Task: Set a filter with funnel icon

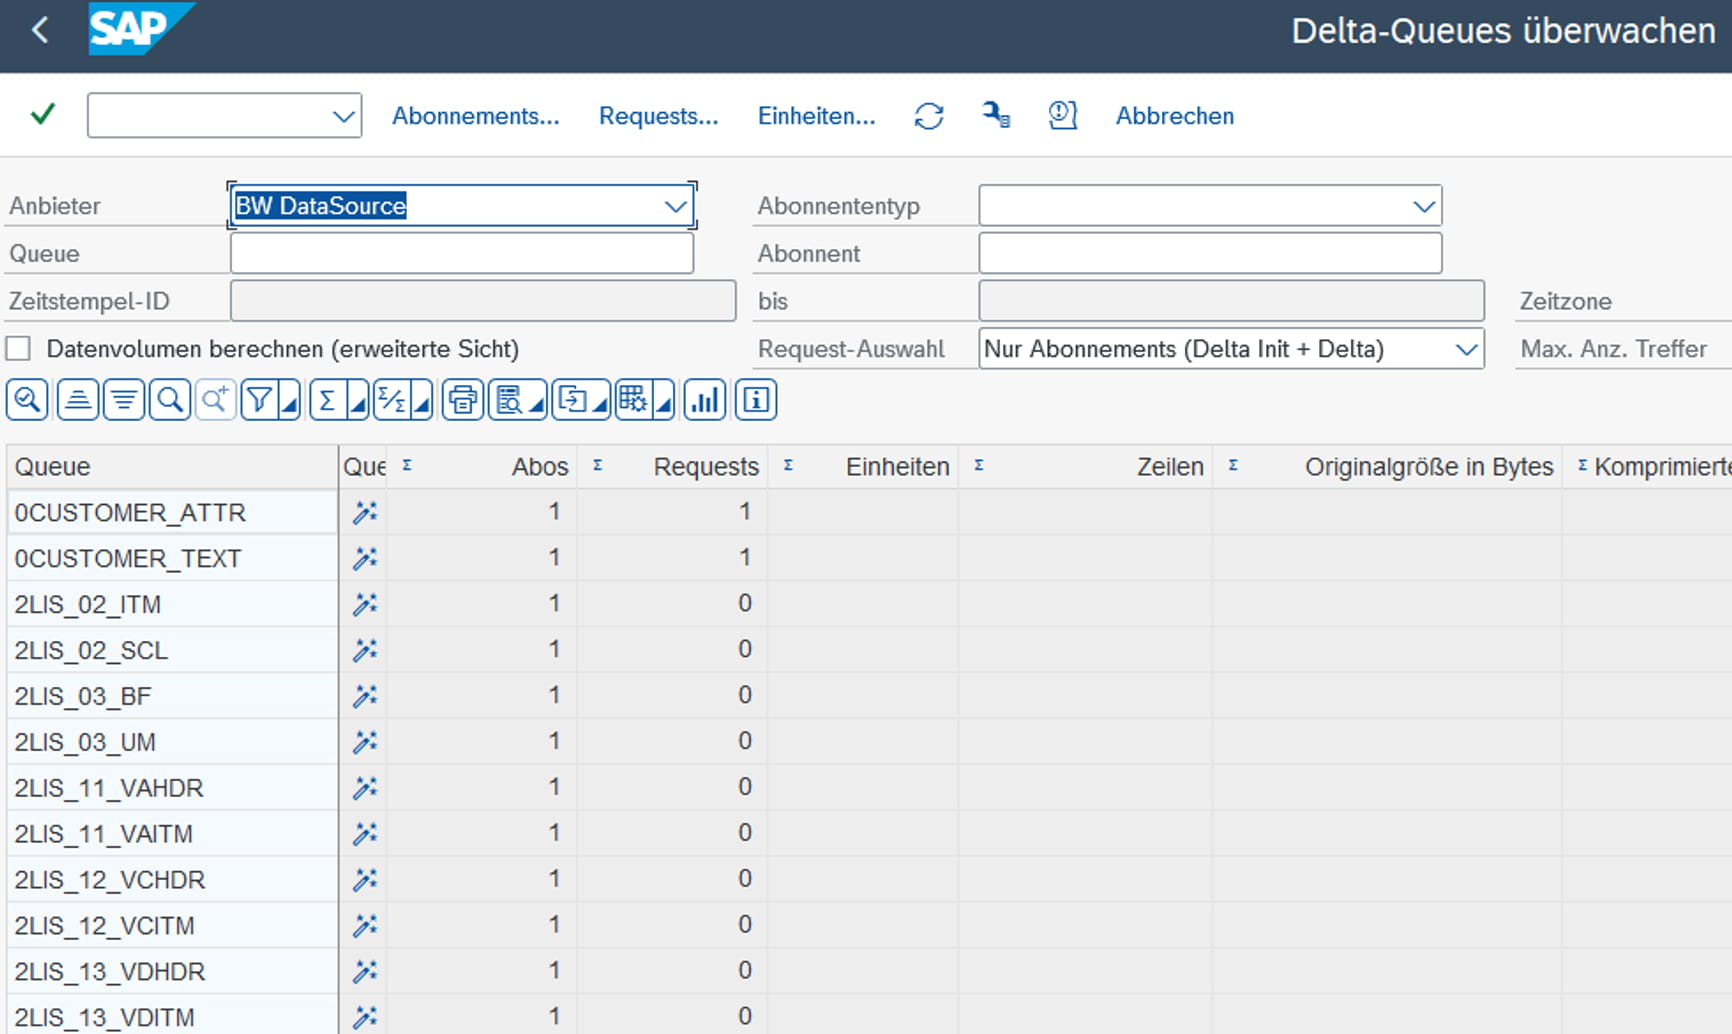Action: coord(260,401)
